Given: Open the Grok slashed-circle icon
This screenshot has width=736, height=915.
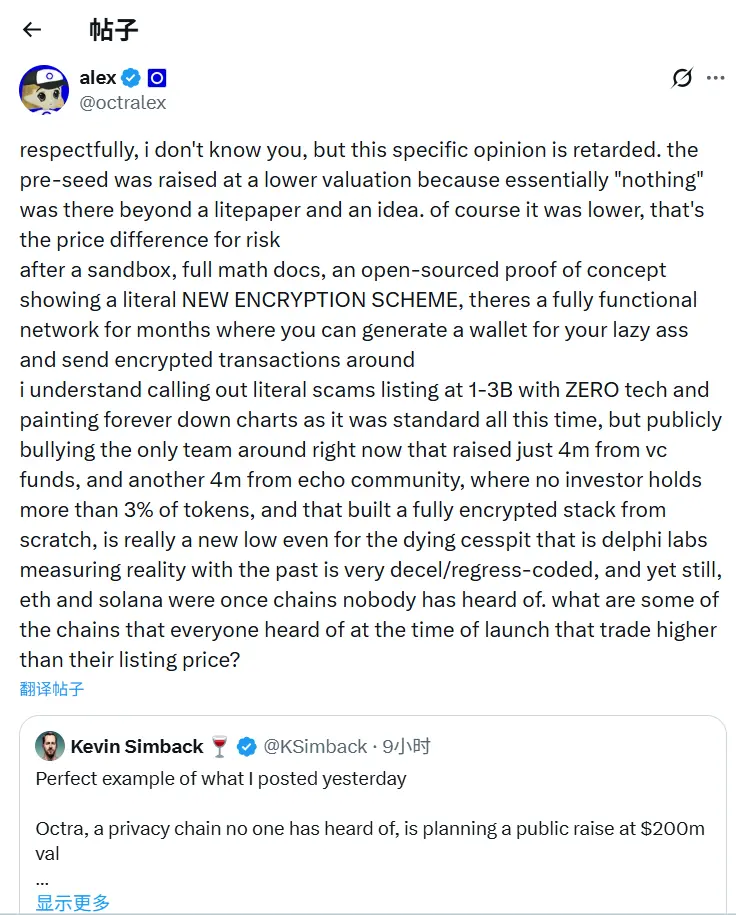Looking at the screenshot, I should pos(682,78).
